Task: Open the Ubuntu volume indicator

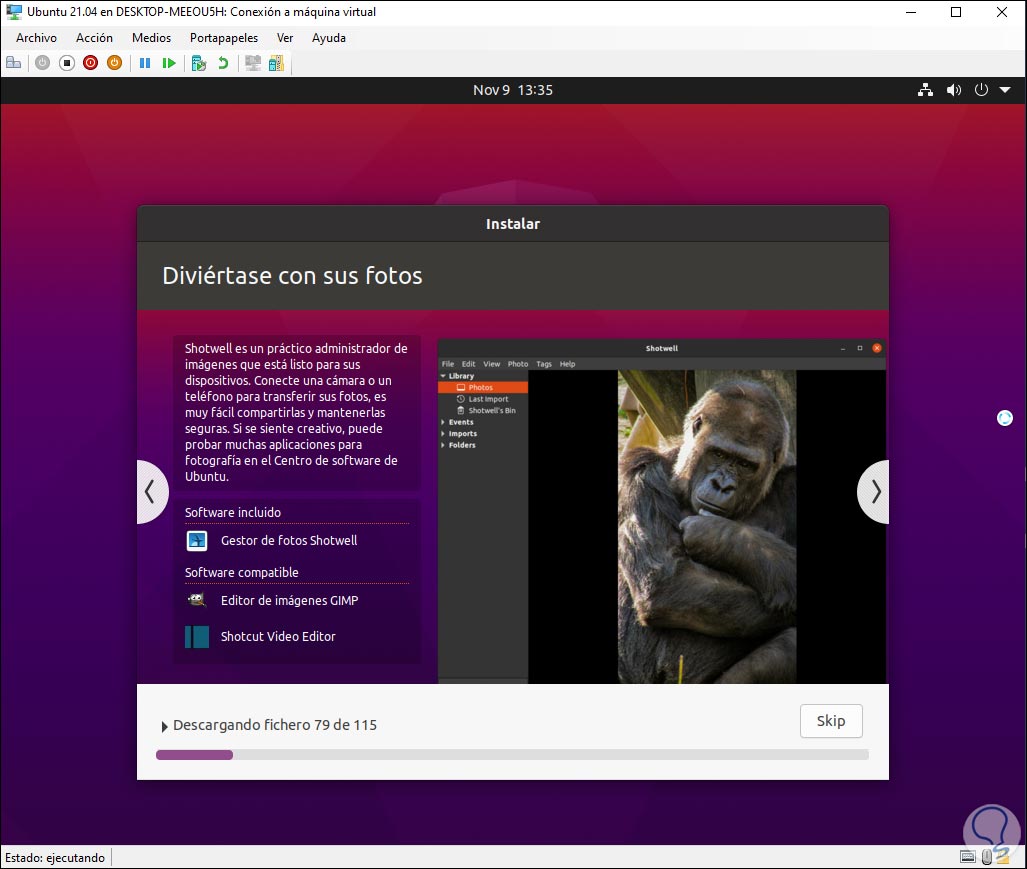Action: click(x=954, y=90)
